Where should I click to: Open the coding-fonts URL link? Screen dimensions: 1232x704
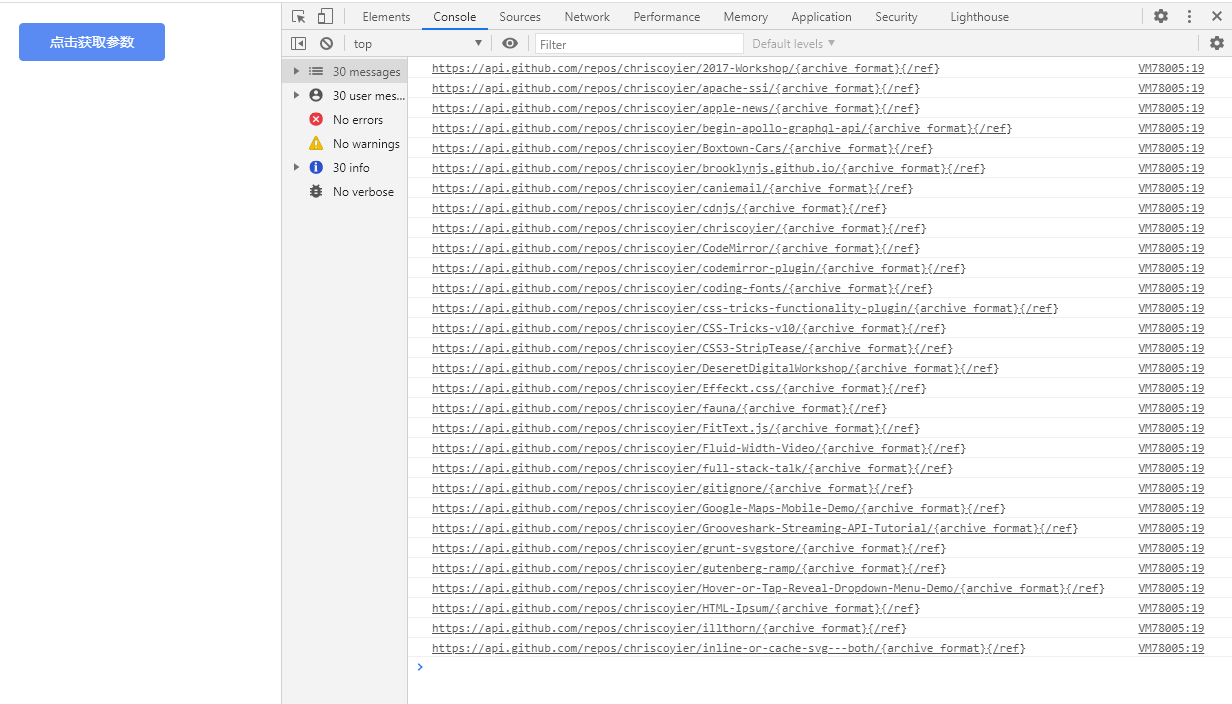pyautogui.click(x=682, y=288)
